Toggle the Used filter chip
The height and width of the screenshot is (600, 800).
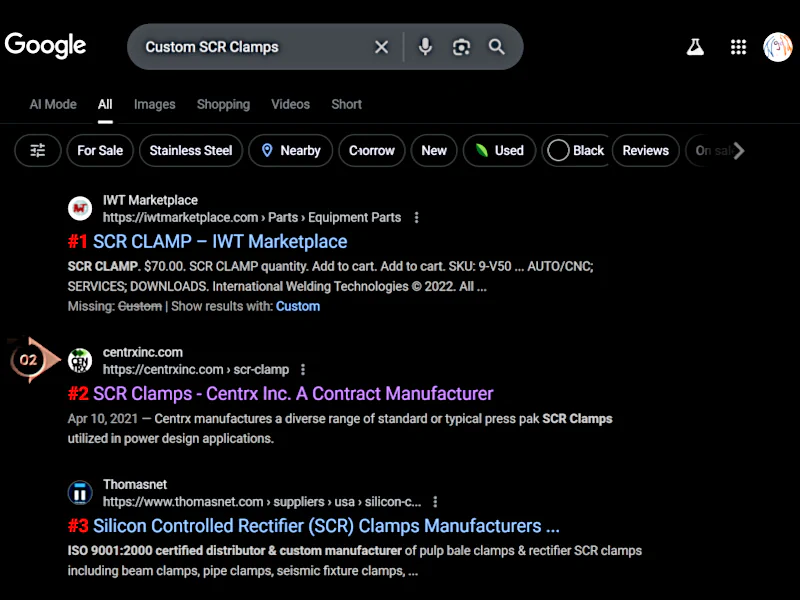tap(499, 151)
